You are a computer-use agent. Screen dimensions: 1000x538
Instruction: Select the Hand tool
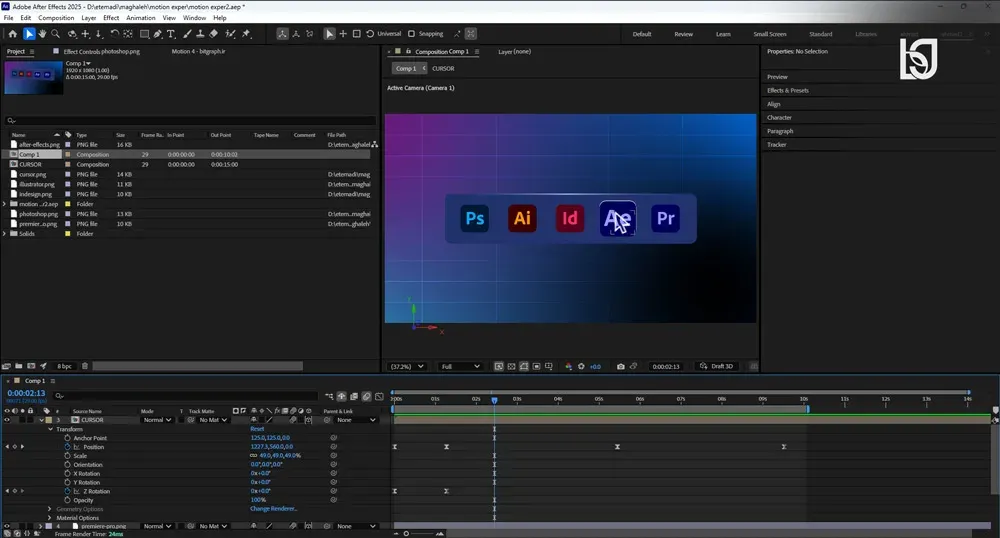point(42,34)
